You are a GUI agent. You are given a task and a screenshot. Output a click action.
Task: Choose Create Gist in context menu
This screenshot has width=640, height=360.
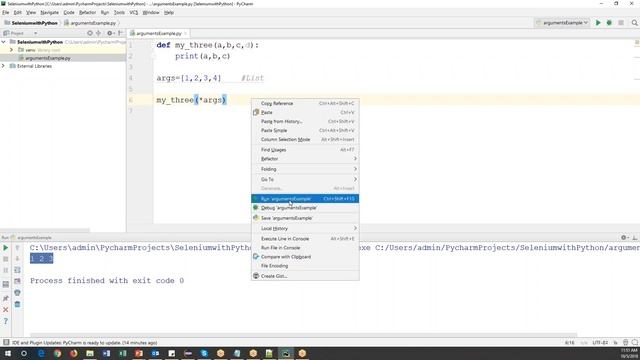click(x=305, y=276)
